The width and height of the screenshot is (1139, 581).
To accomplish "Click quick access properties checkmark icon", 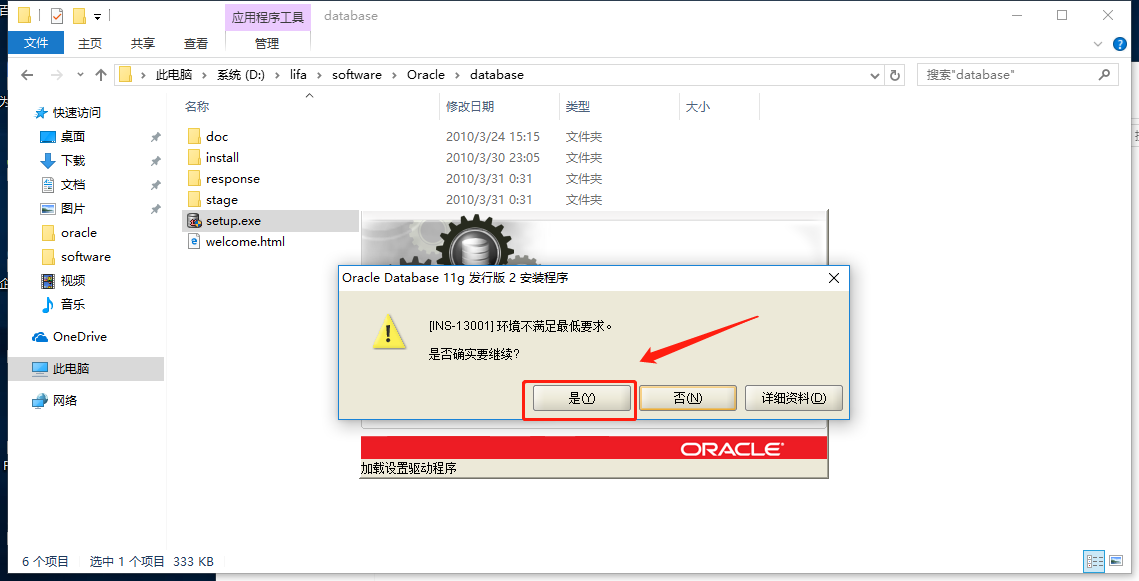I will pyautogui.click(x=57, y=15).
